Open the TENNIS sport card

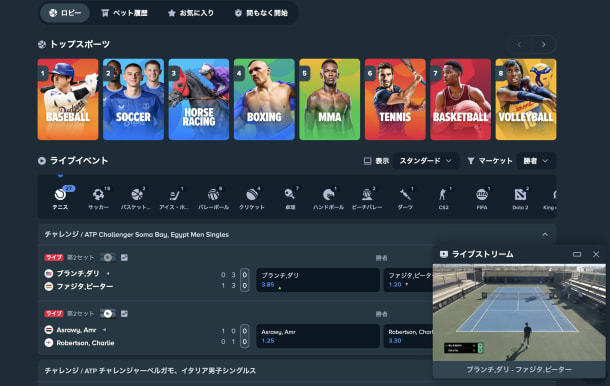395,99
